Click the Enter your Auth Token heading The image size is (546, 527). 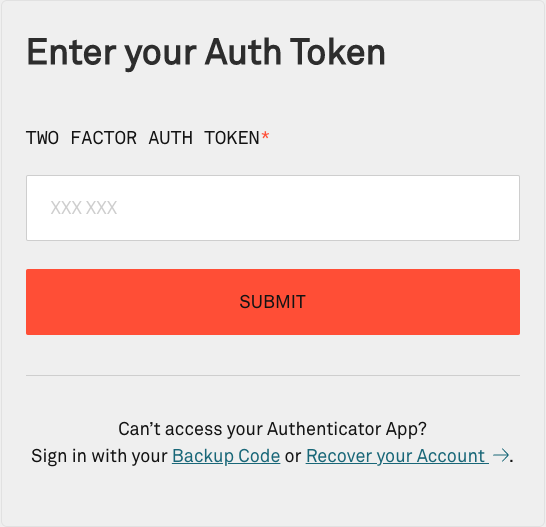click(206, 53)
